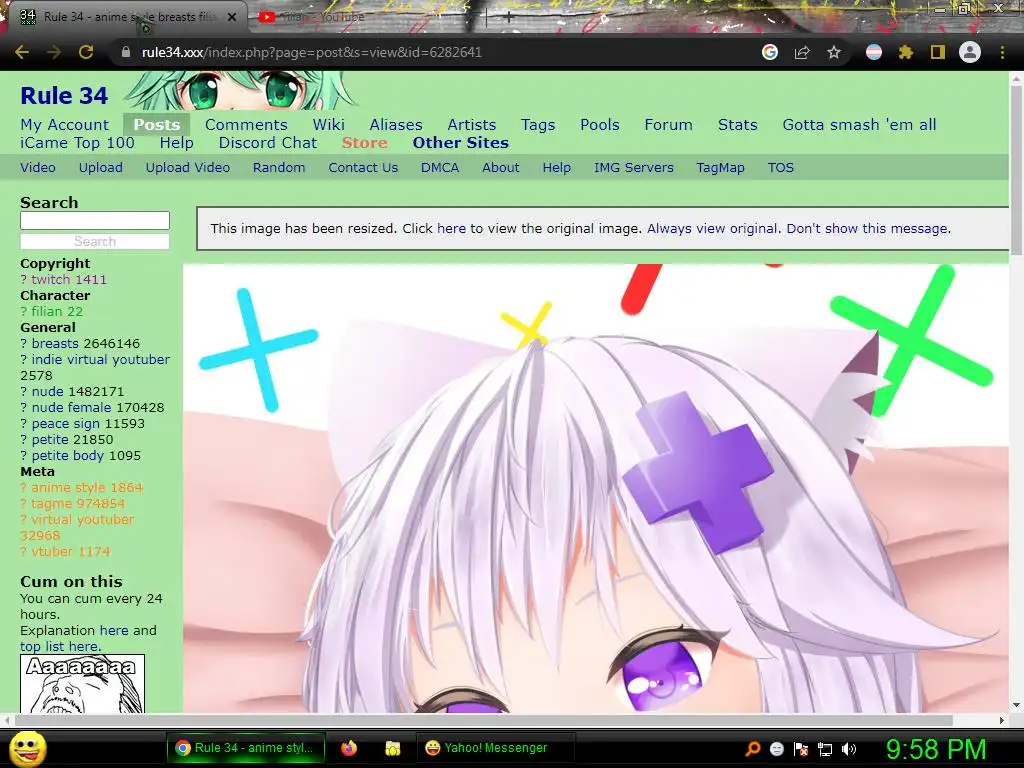
Task: Open the Aliases page
Action: pyautogui.click(x=396, y=125)
